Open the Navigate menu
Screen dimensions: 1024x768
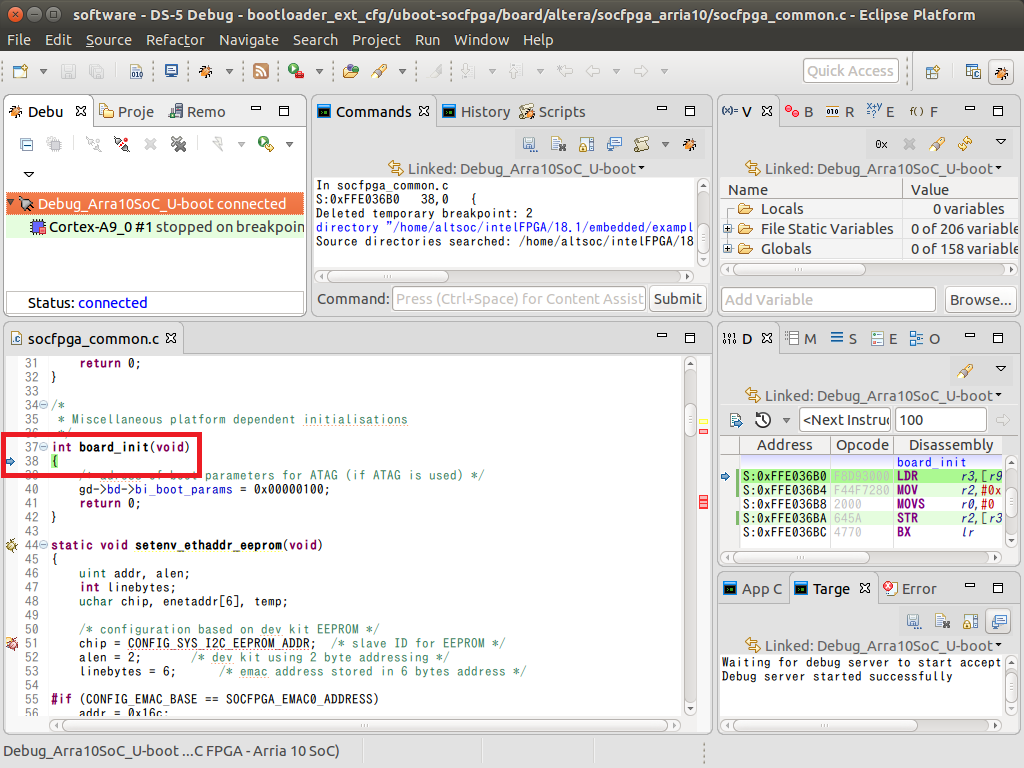click(249, 40)
